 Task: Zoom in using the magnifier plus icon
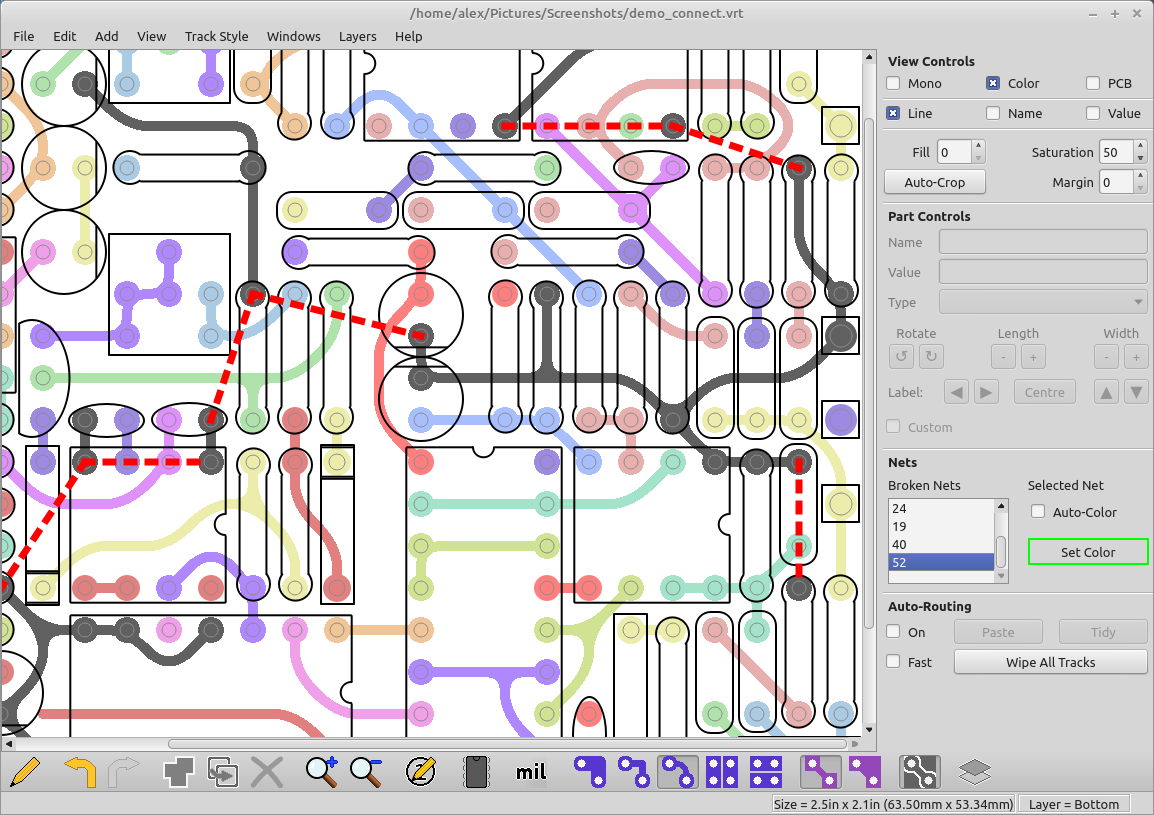(x=320, y=772)
